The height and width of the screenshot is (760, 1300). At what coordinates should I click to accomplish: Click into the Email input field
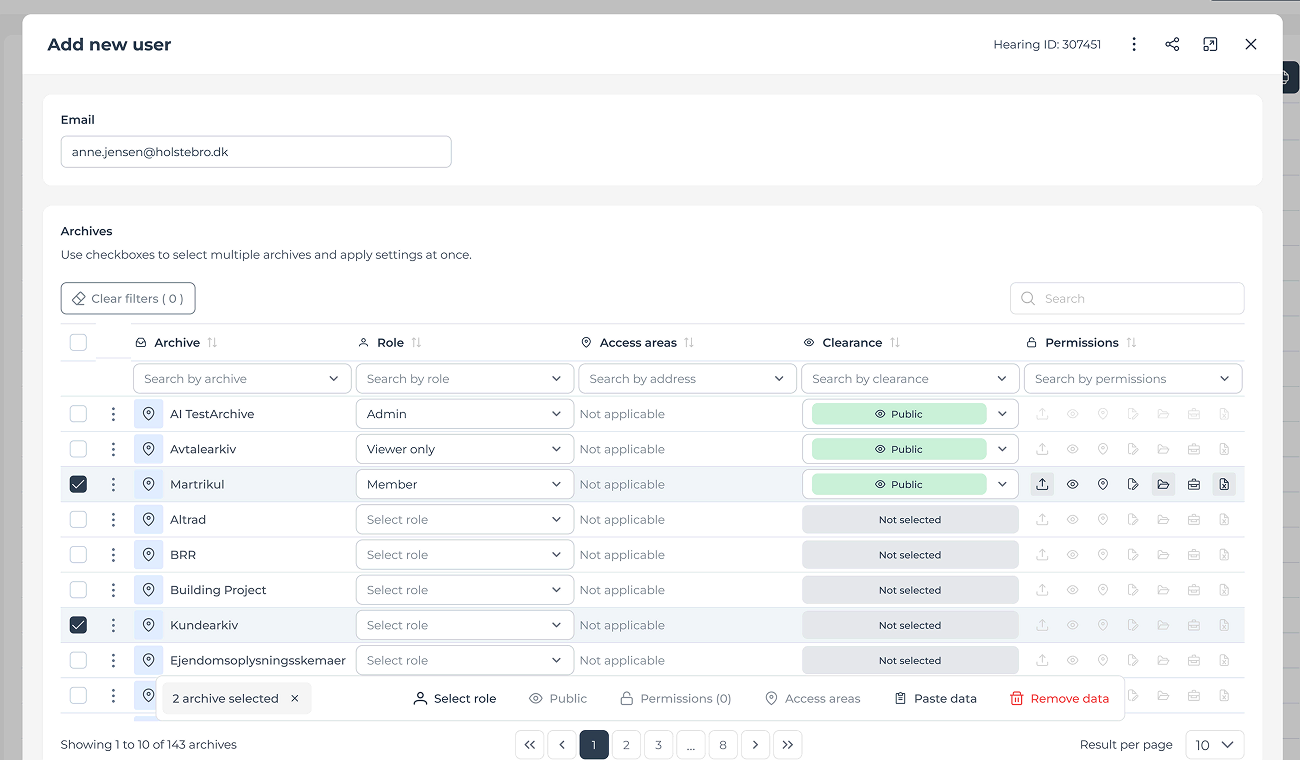click(x=255, y=152)
